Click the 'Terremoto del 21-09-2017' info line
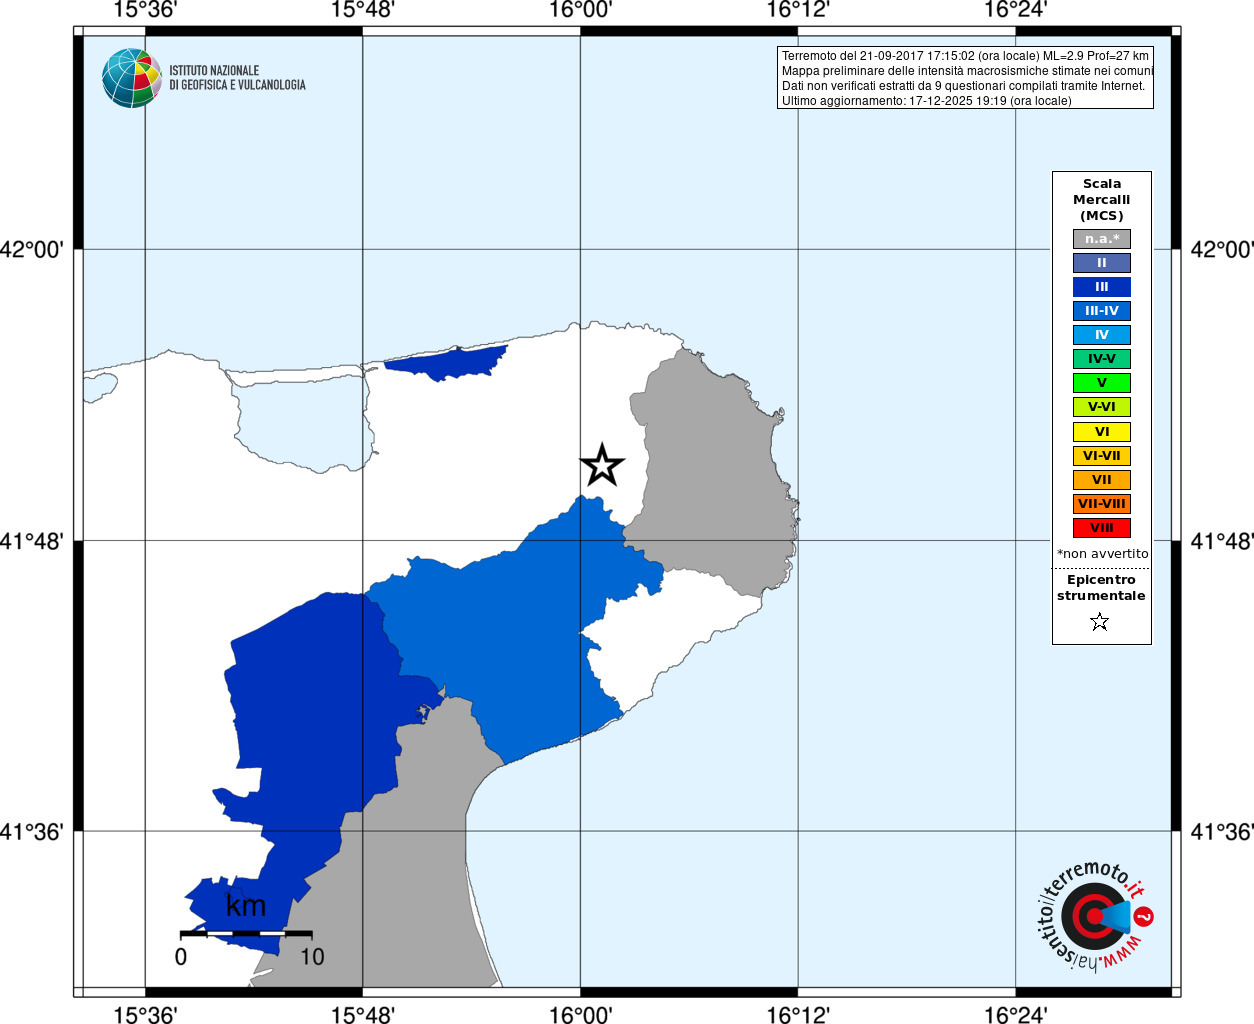Screen dimensions: 1254x1024 point(965,56)
